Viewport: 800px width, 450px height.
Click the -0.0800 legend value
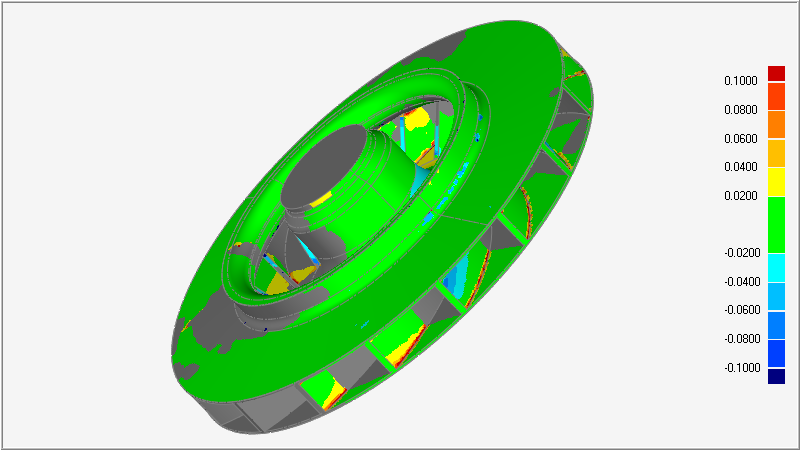click(x=742, y=339)
